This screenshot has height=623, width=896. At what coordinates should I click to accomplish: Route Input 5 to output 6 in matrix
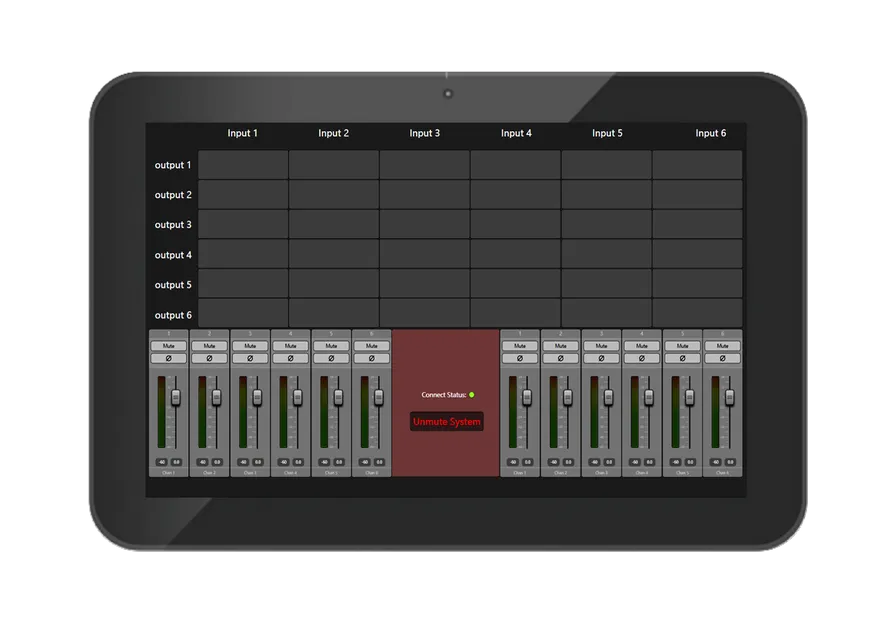[606, 313]
